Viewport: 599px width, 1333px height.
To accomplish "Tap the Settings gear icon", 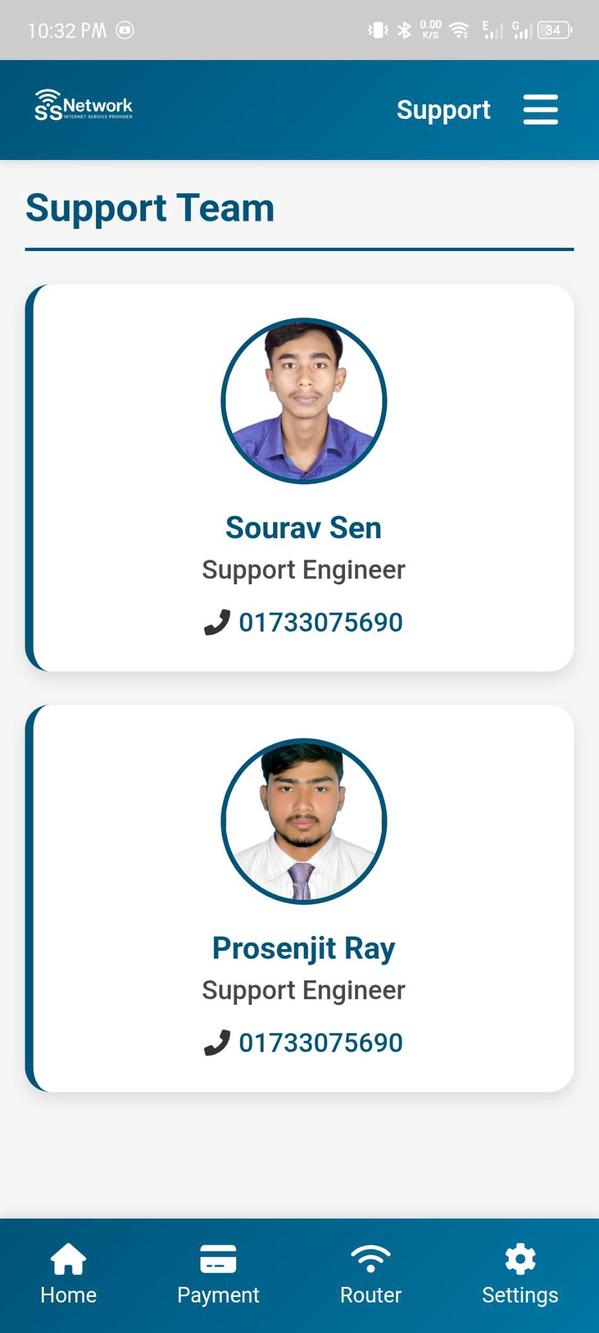I will tap(520, 1259).
